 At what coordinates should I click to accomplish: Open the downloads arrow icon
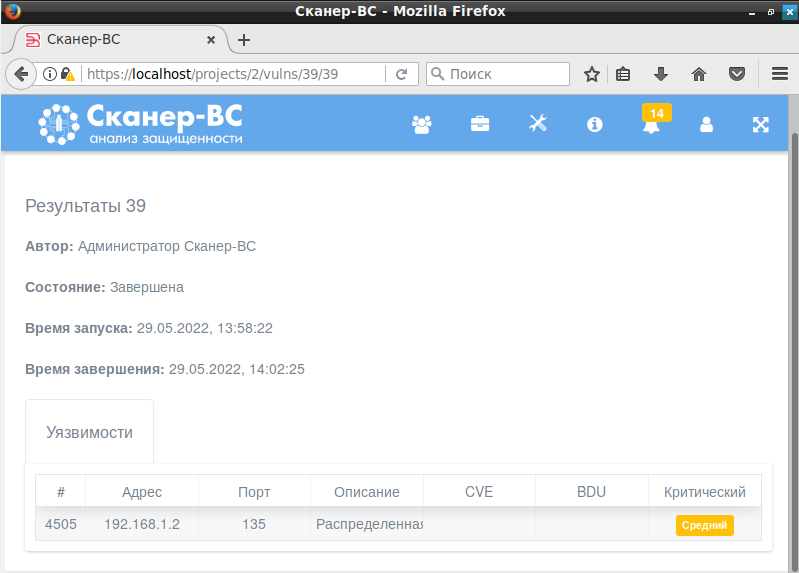660,74
